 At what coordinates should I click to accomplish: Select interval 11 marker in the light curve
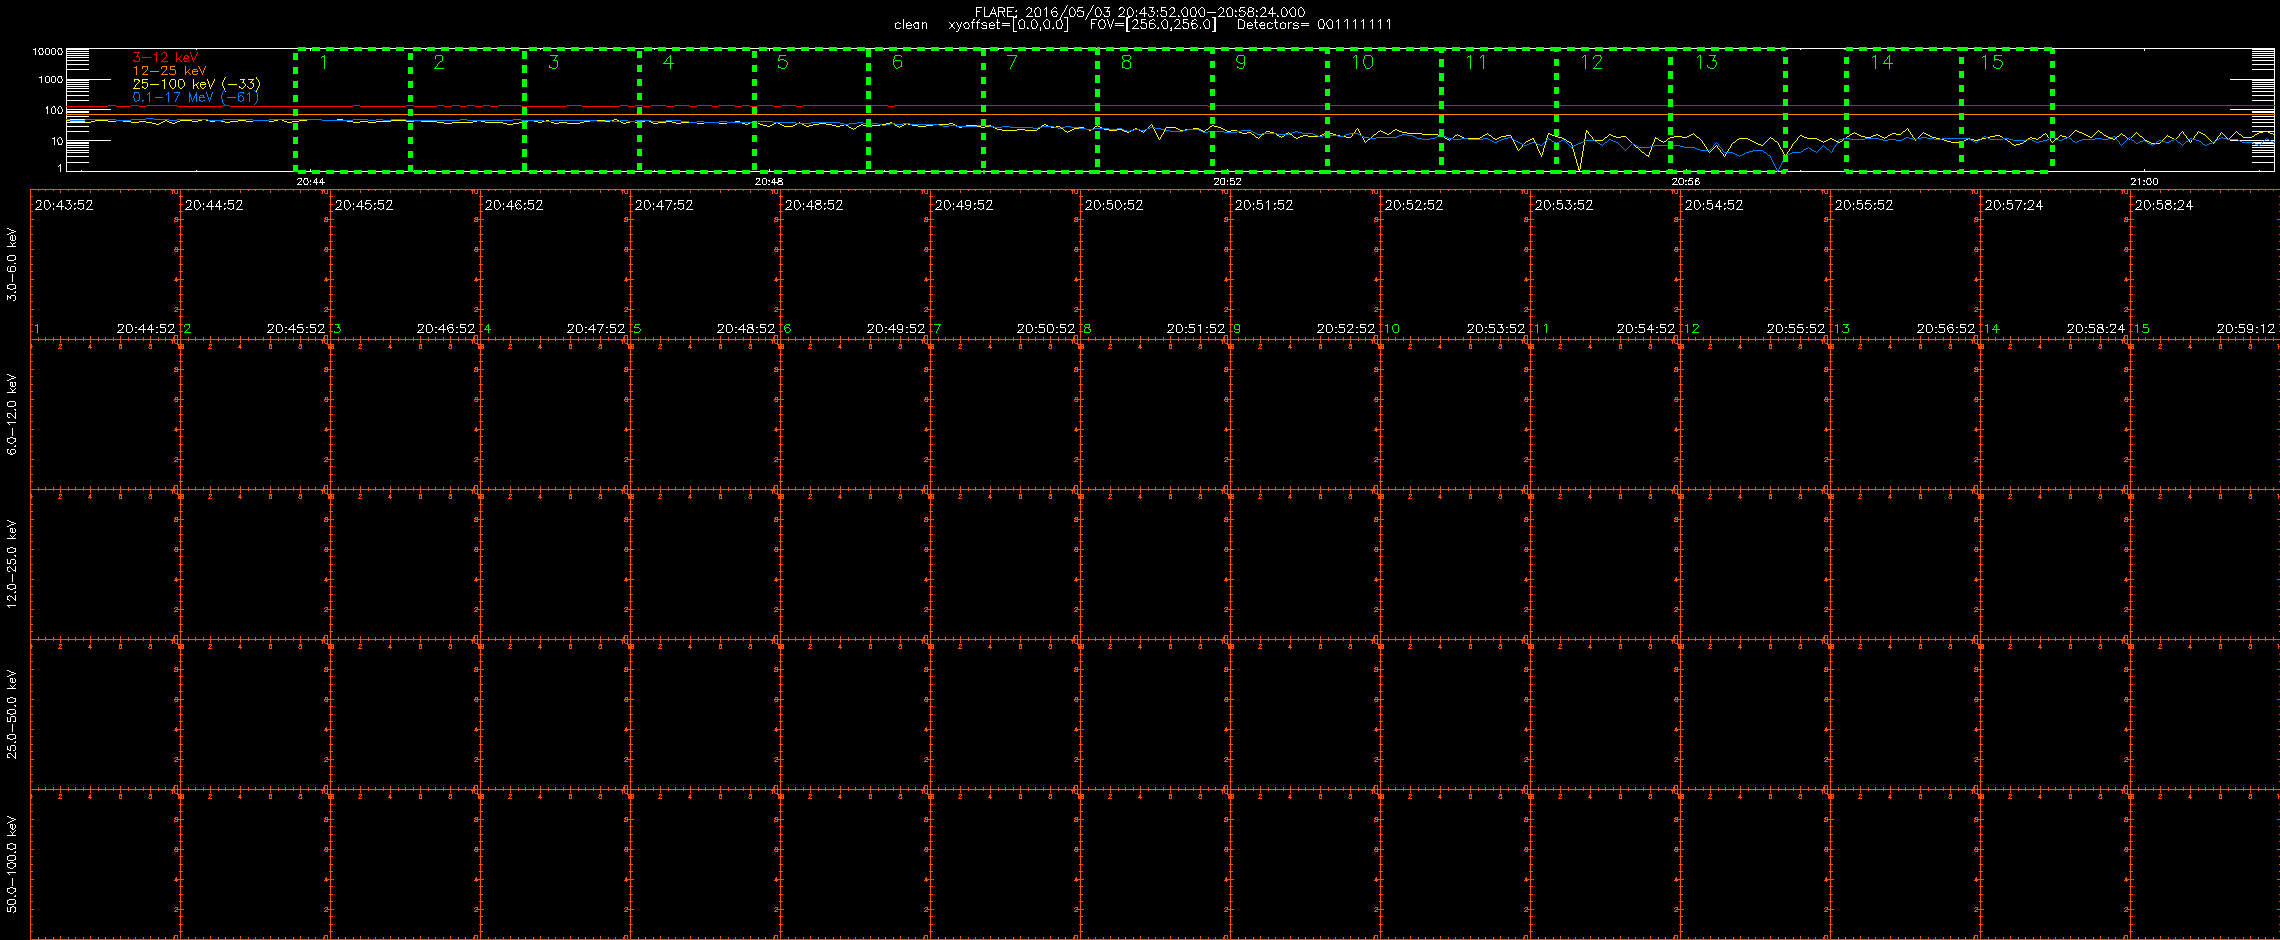coord(1476,62)
